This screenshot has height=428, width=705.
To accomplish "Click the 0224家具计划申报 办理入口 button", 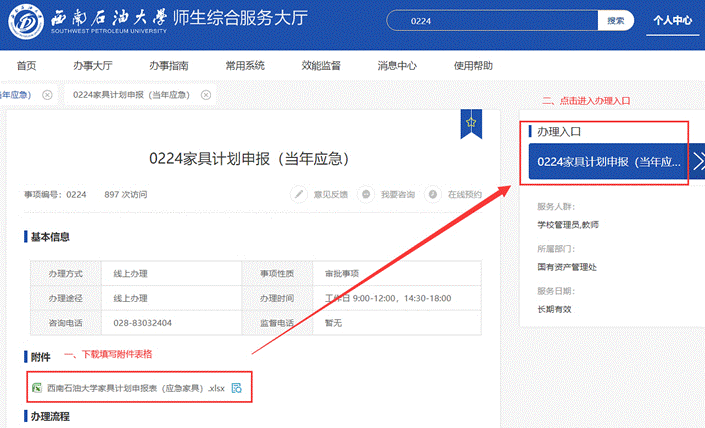I will click(x=608, y=161).
